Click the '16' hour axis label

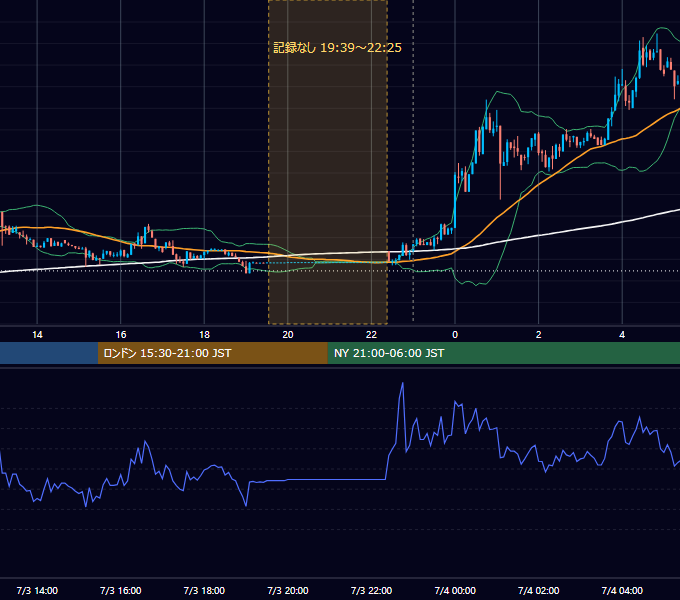click(x=121, y=335)
